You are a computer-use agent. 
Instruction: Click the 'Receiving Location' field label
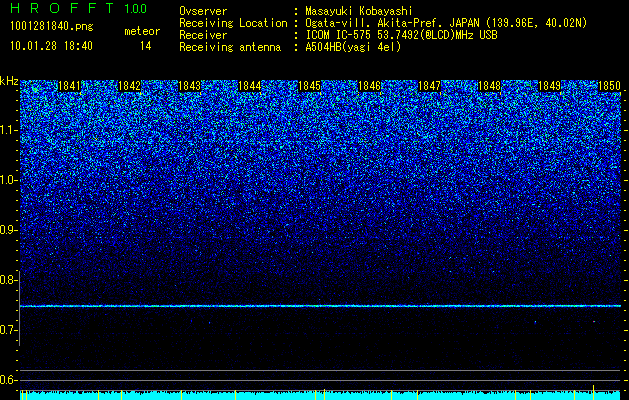pyautogui.click(x=233, y=24)
